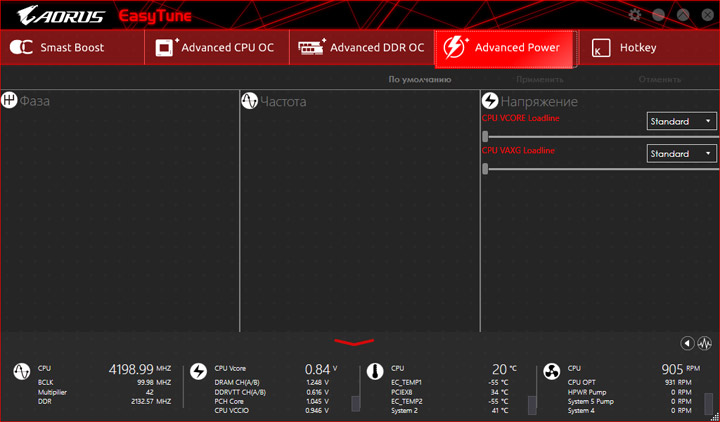720x422 pixels.
Task: Click the DDR 2132.57 MHZ value
Action: (x=151, y=401)
